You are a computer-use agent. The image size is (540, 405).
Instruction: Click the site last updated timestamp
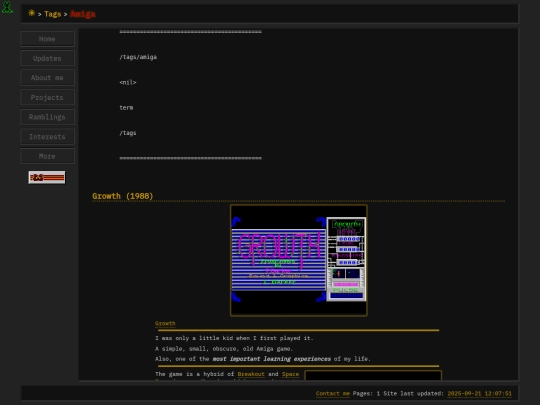coord(479,393)
